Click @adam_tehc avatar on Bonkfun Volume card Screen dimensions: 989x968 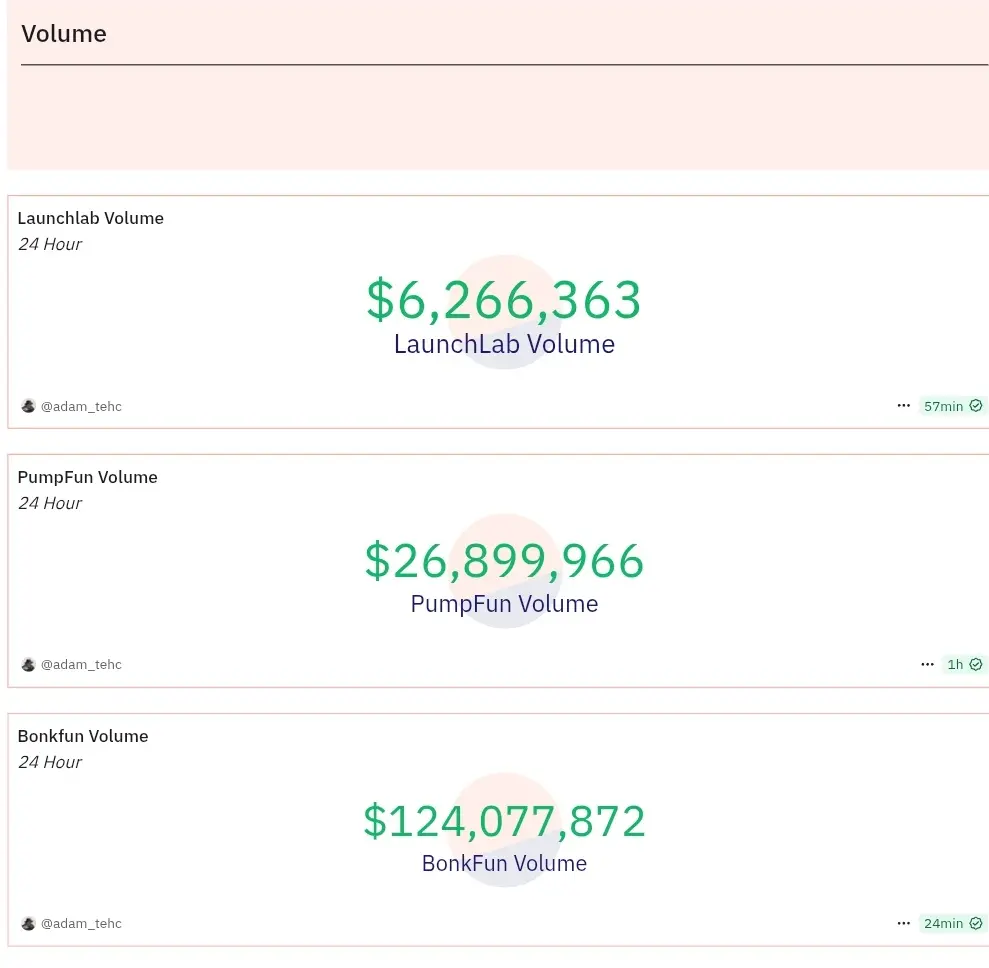(x=28, y=924)
